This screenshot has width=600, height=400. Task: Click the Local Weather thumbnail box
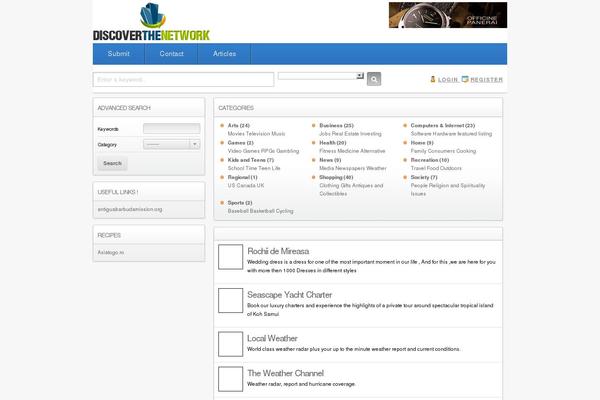[230, 344]
